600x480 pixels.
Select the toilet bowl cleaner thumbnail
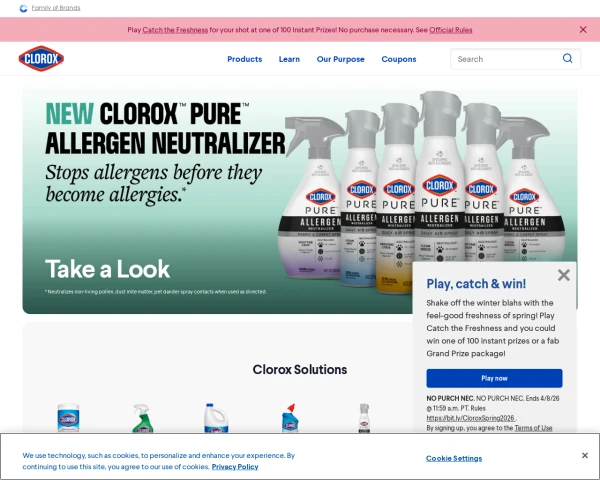pos(290,418)
